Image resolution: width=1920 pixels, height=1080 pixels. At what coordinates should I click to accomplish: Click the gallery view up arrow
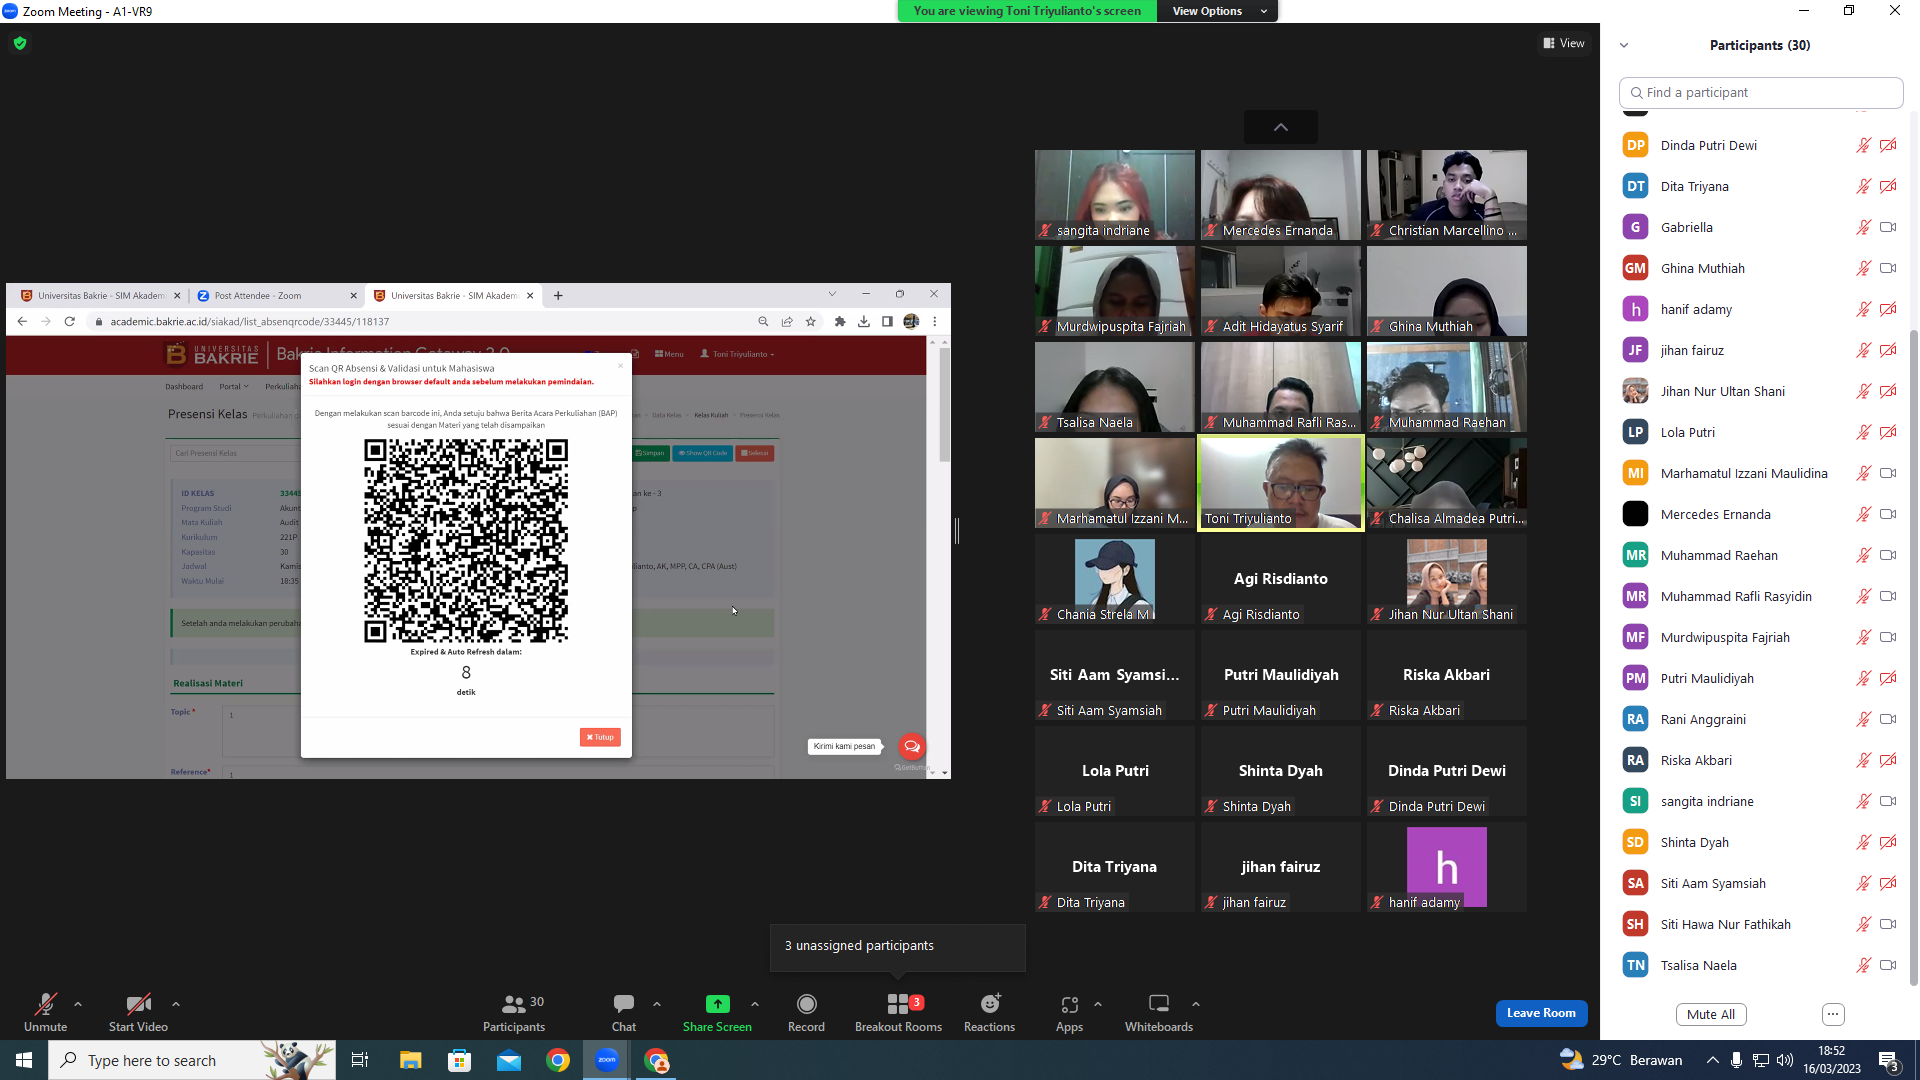click(1281, 127)
